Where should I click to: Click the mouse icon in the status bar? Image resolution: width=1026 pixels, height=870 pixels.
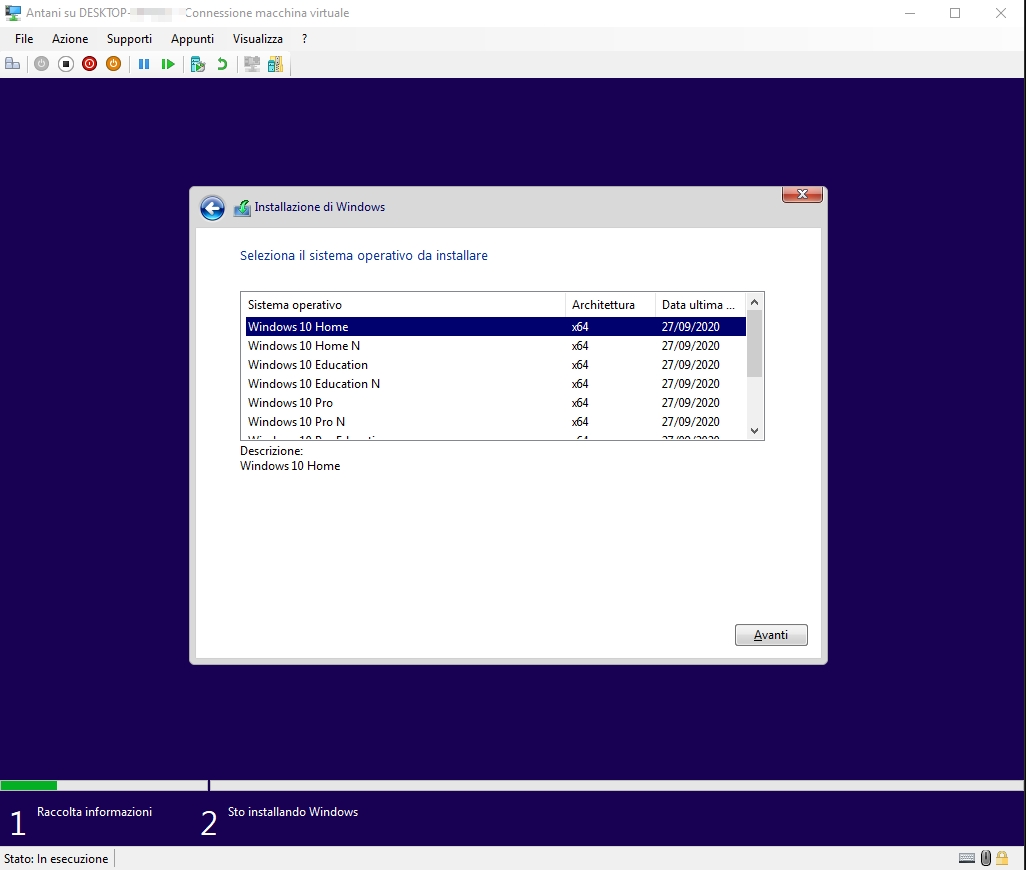point(986,858)
